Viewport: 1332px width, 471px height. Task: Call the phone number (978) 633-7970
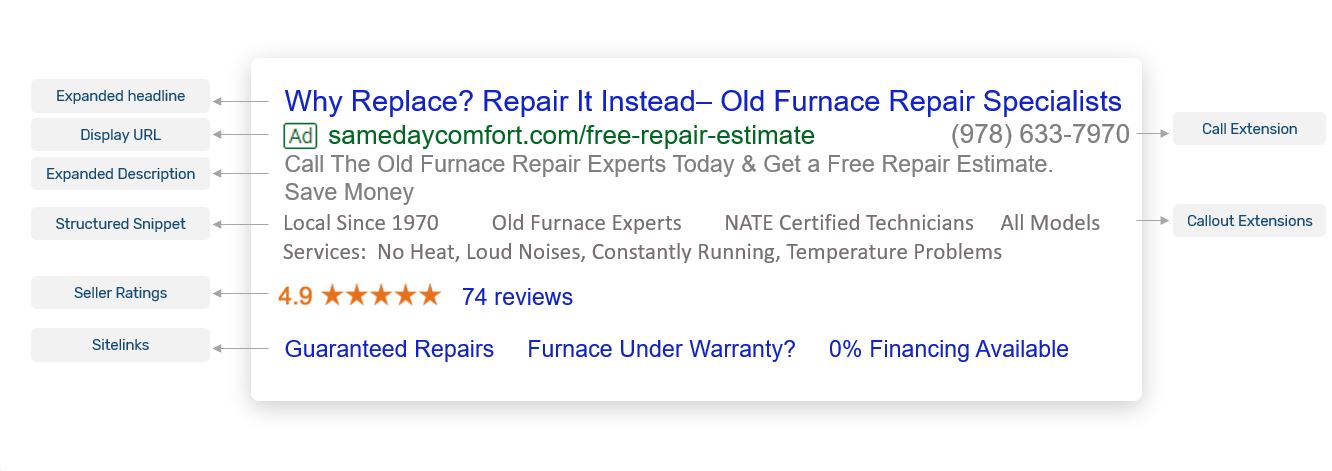1040,134
